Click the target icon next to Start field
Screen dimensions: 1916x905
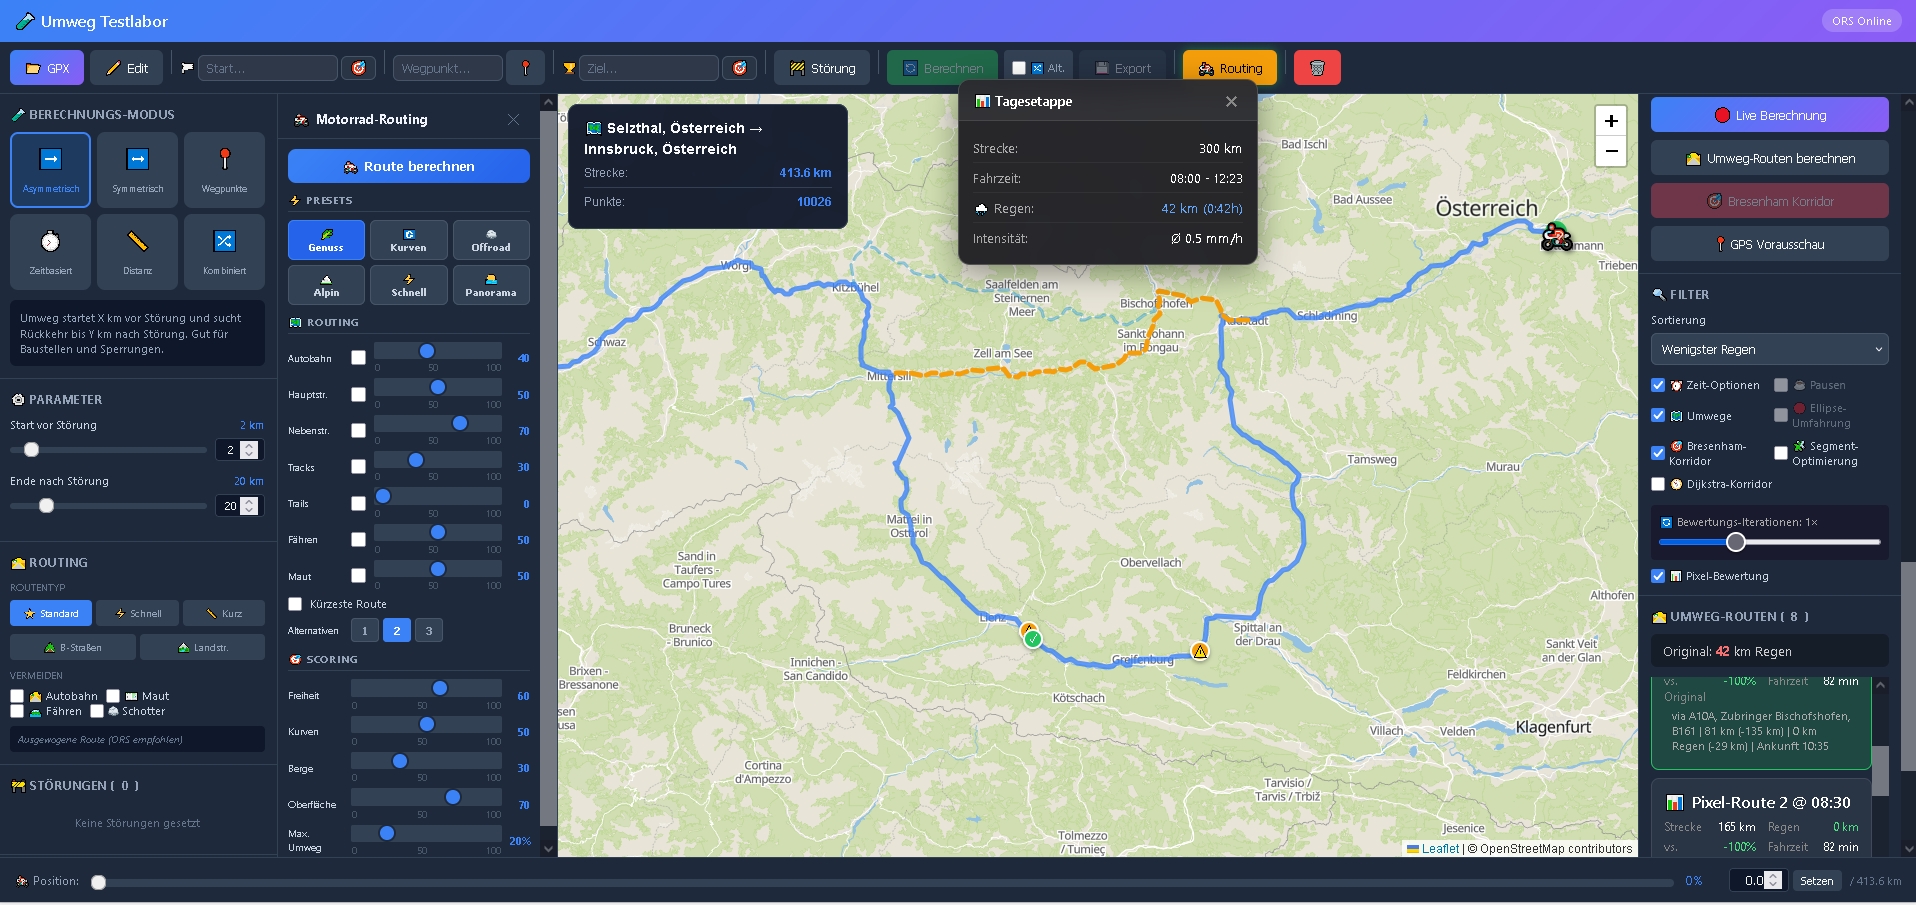pyautogui.click(x=358, y=68)
